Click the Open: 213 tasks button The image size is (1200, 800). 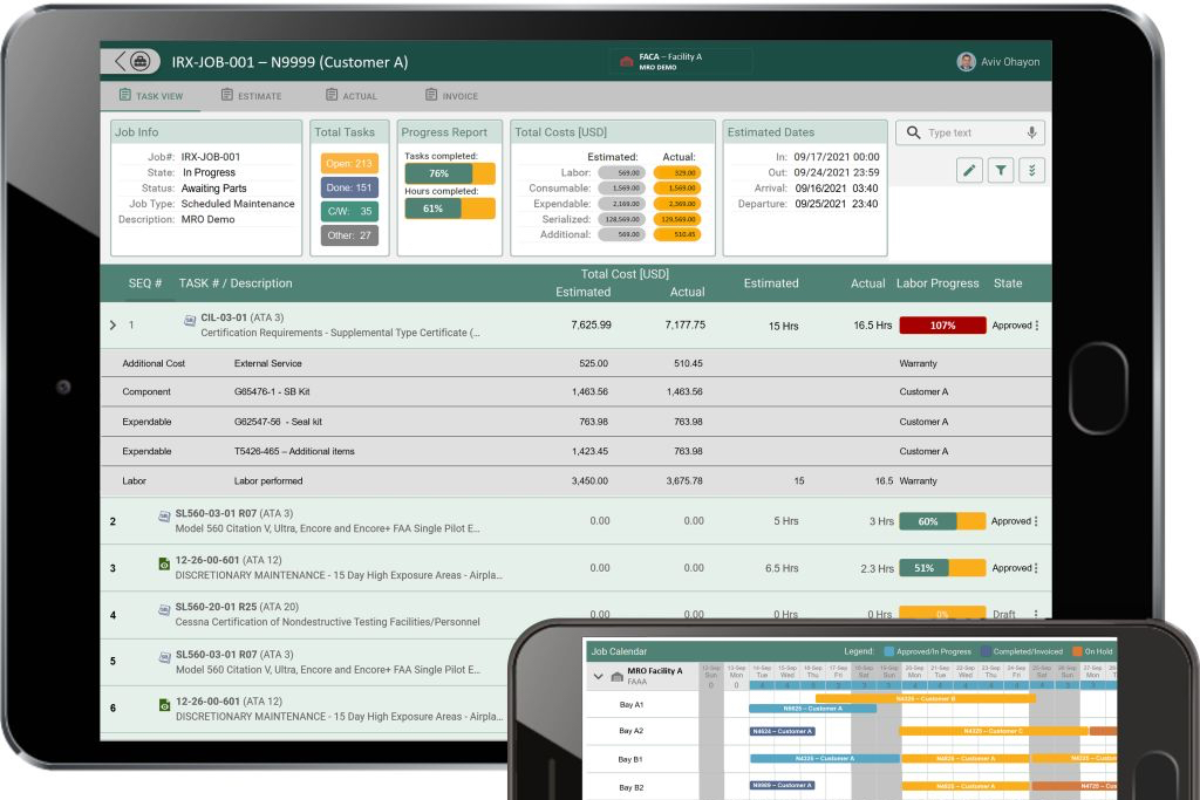click(349, 163)
